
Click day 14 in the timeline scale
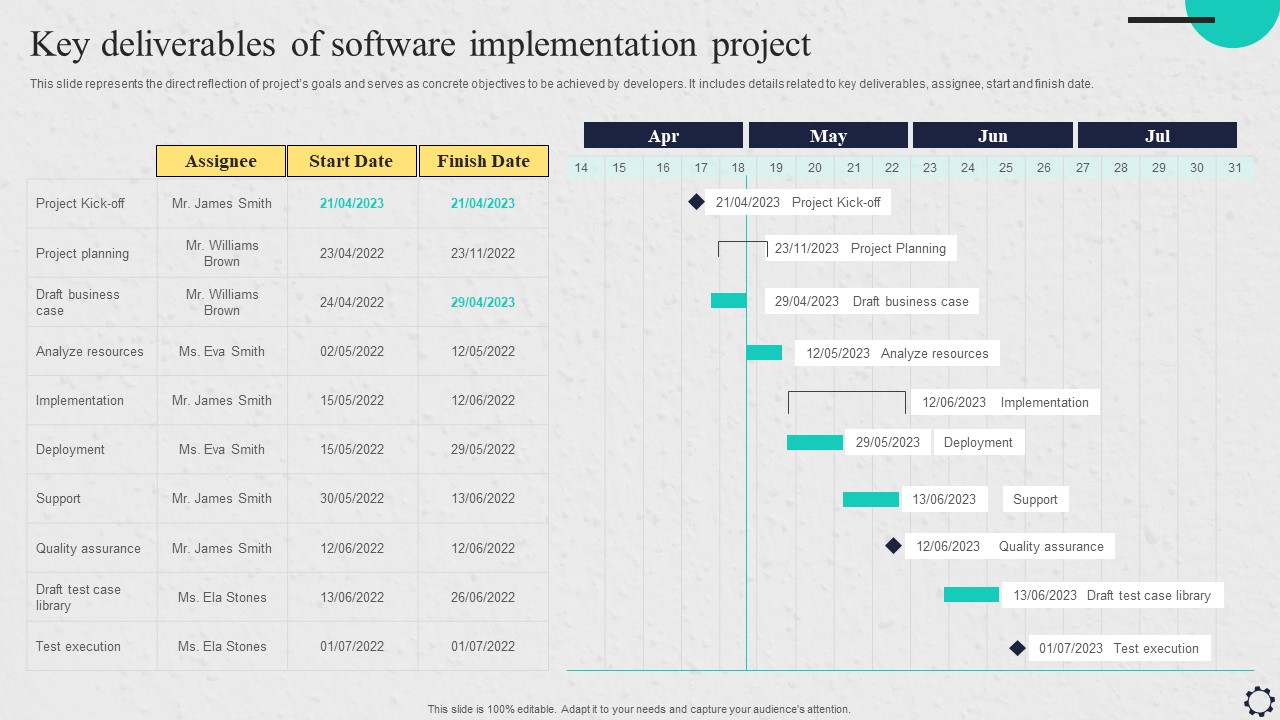point(581,168)
